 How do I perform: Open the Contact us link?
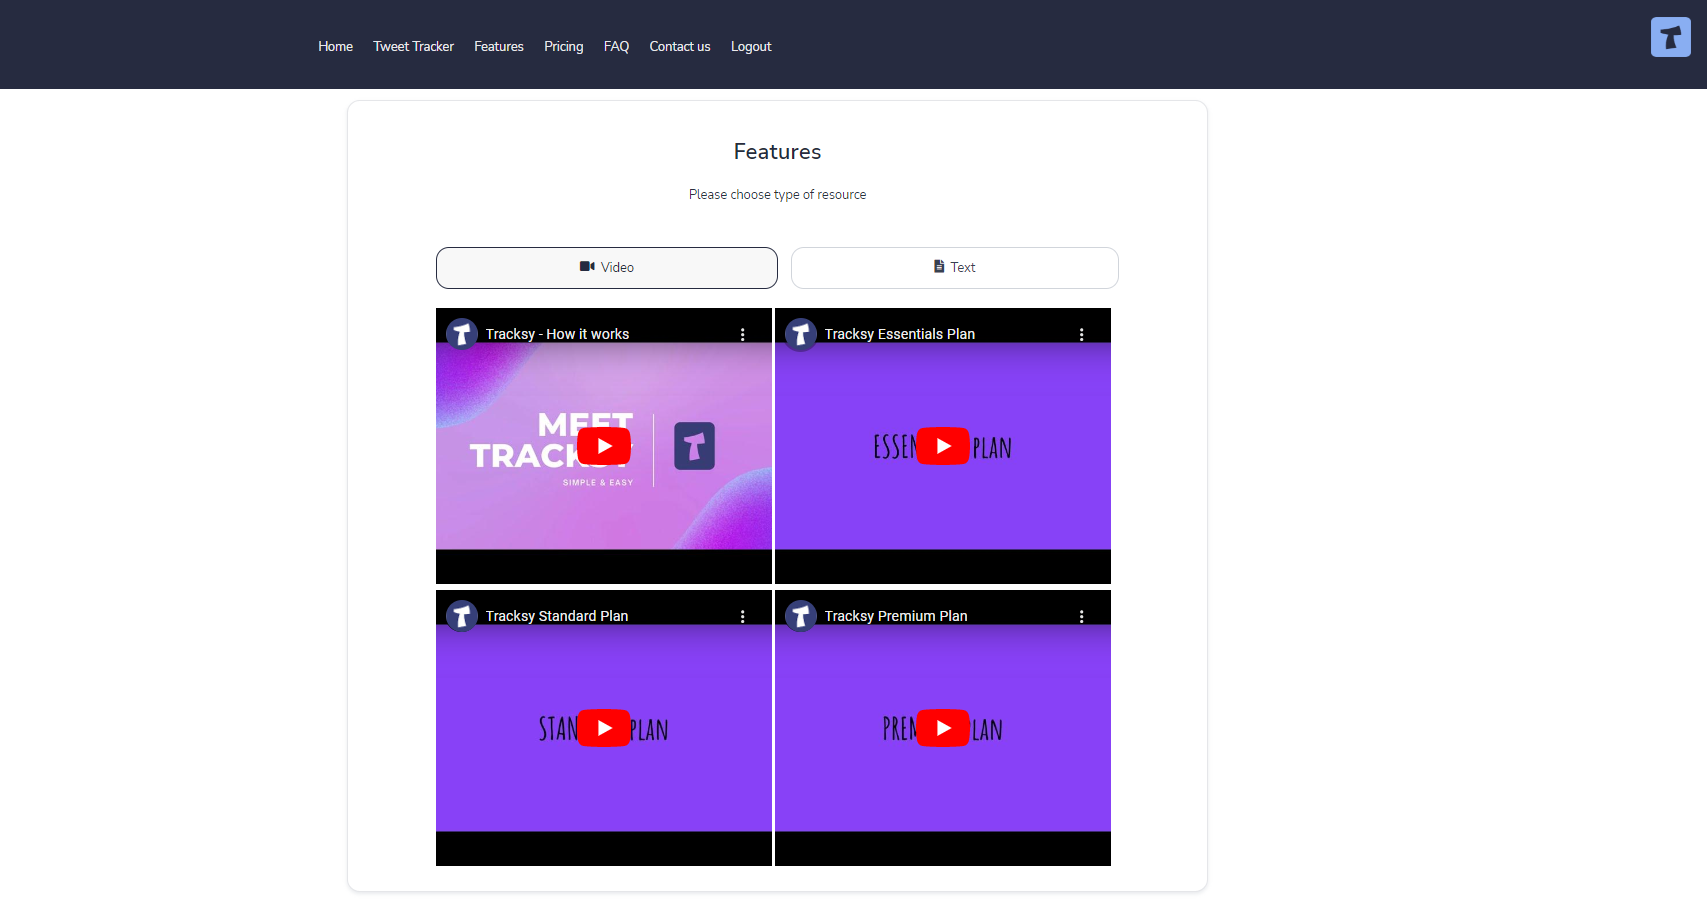pyautogui.click(x=680, y=46)
